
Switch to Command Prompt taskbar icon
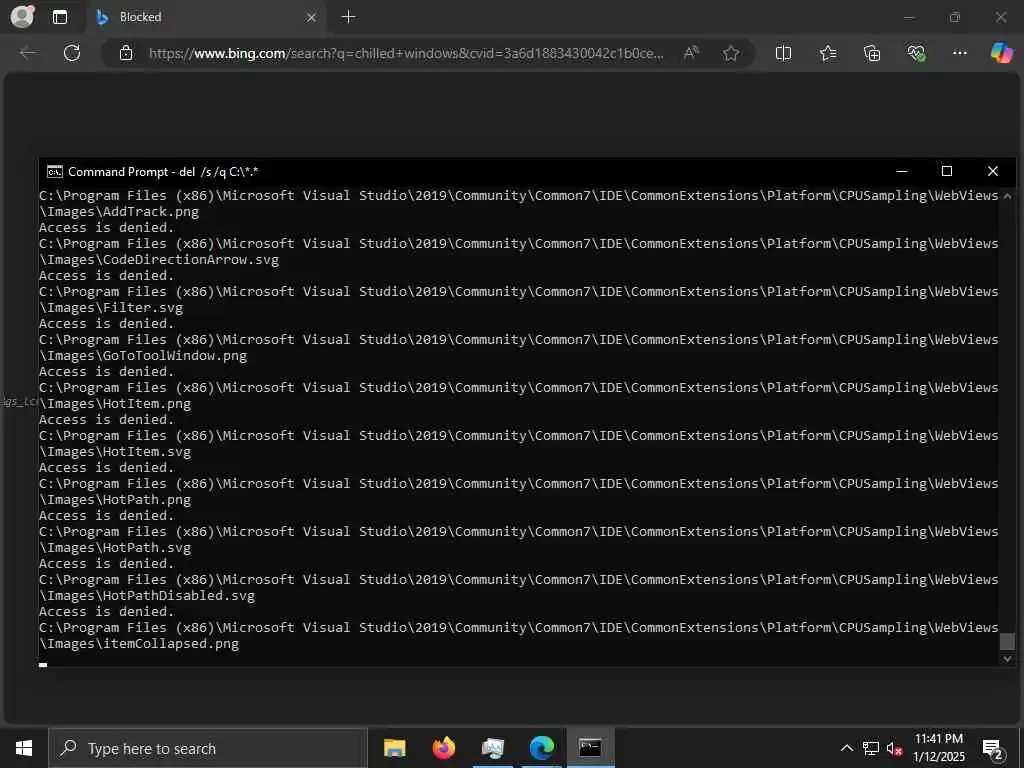(590, 748)
